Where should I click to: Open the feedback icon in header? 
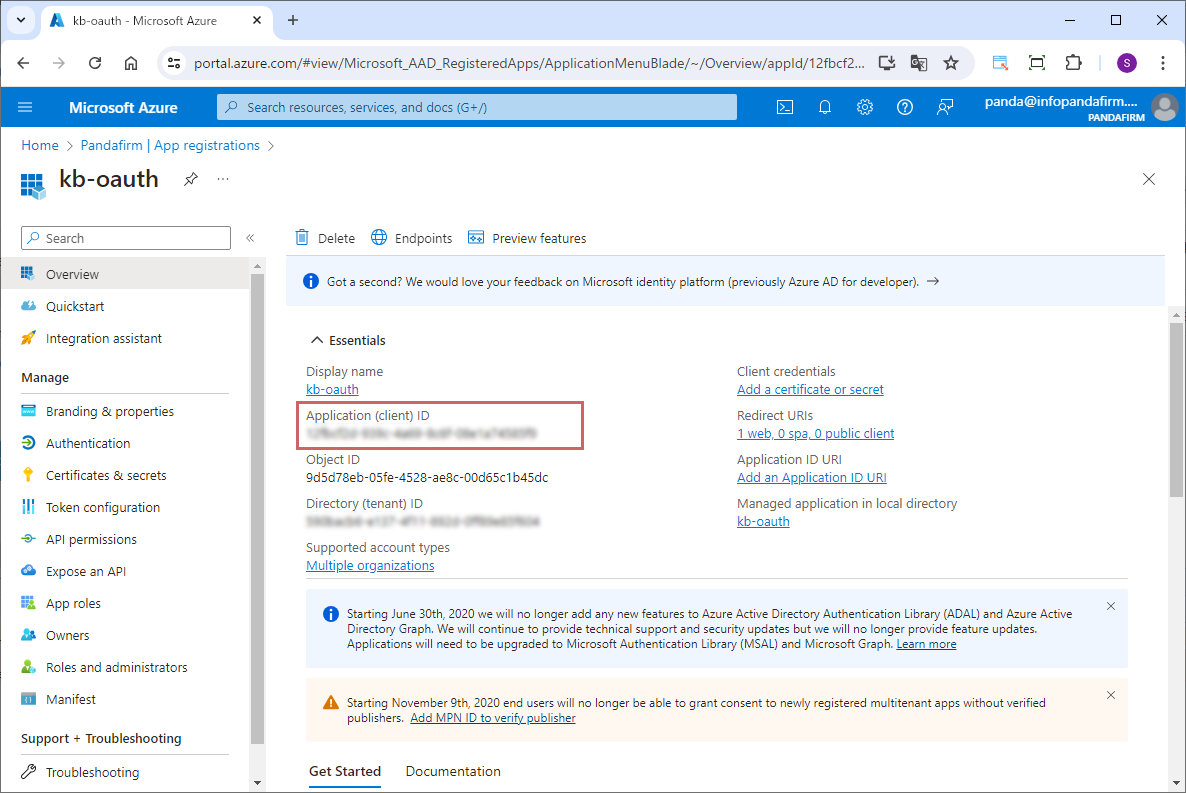click(x=945, y=107)
